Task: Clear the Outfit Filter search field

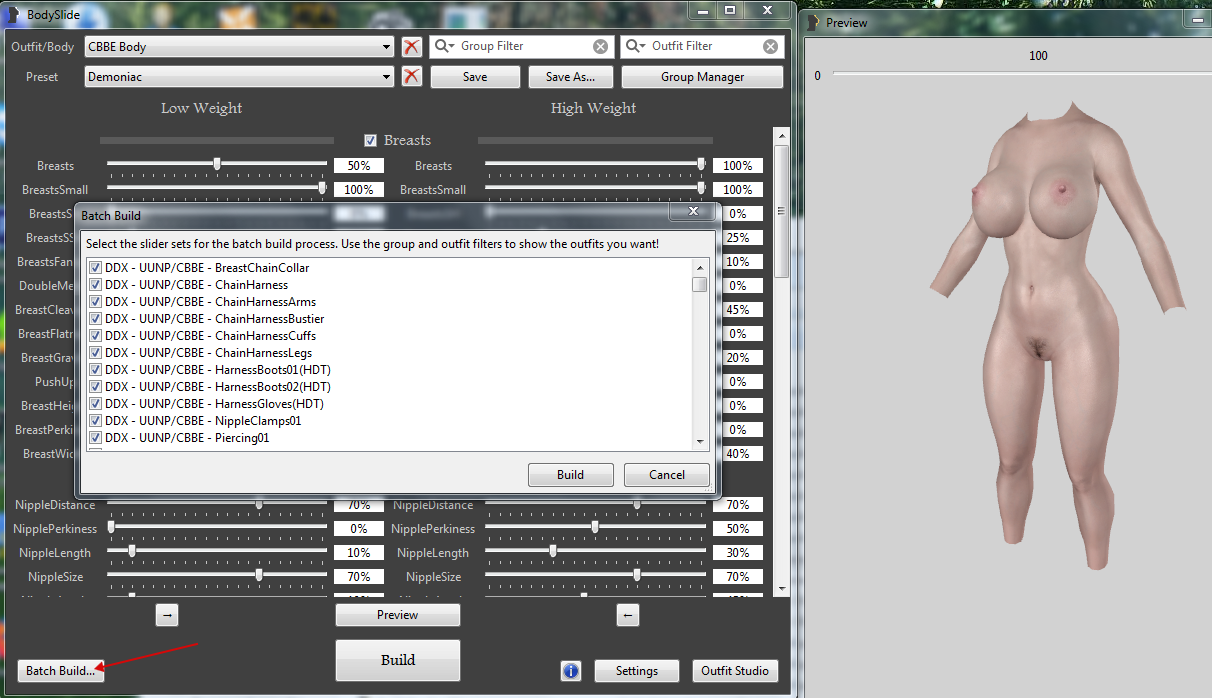Action: click(x=770, y=46)
